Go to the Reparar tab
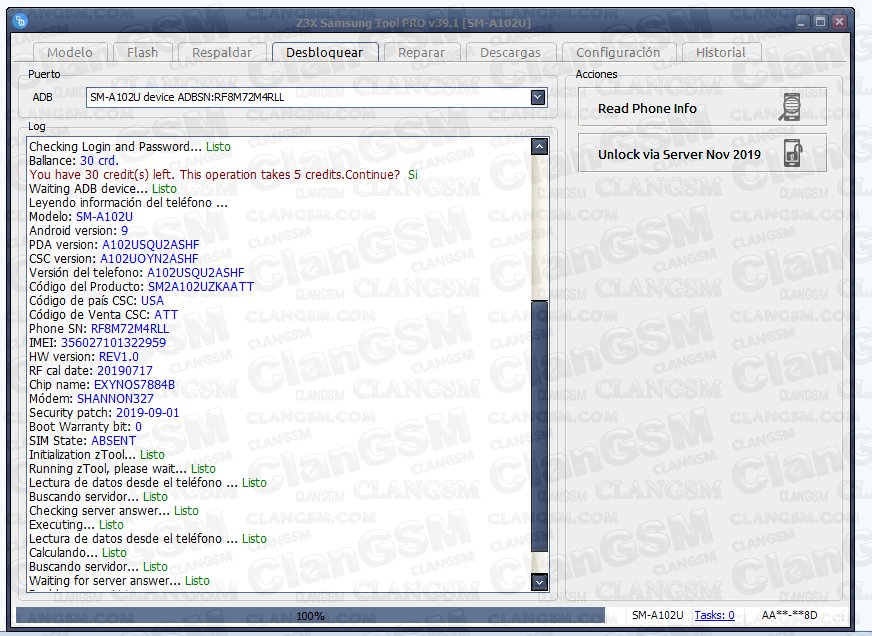Viewport: 872px width, 636px height. [422, 52]
